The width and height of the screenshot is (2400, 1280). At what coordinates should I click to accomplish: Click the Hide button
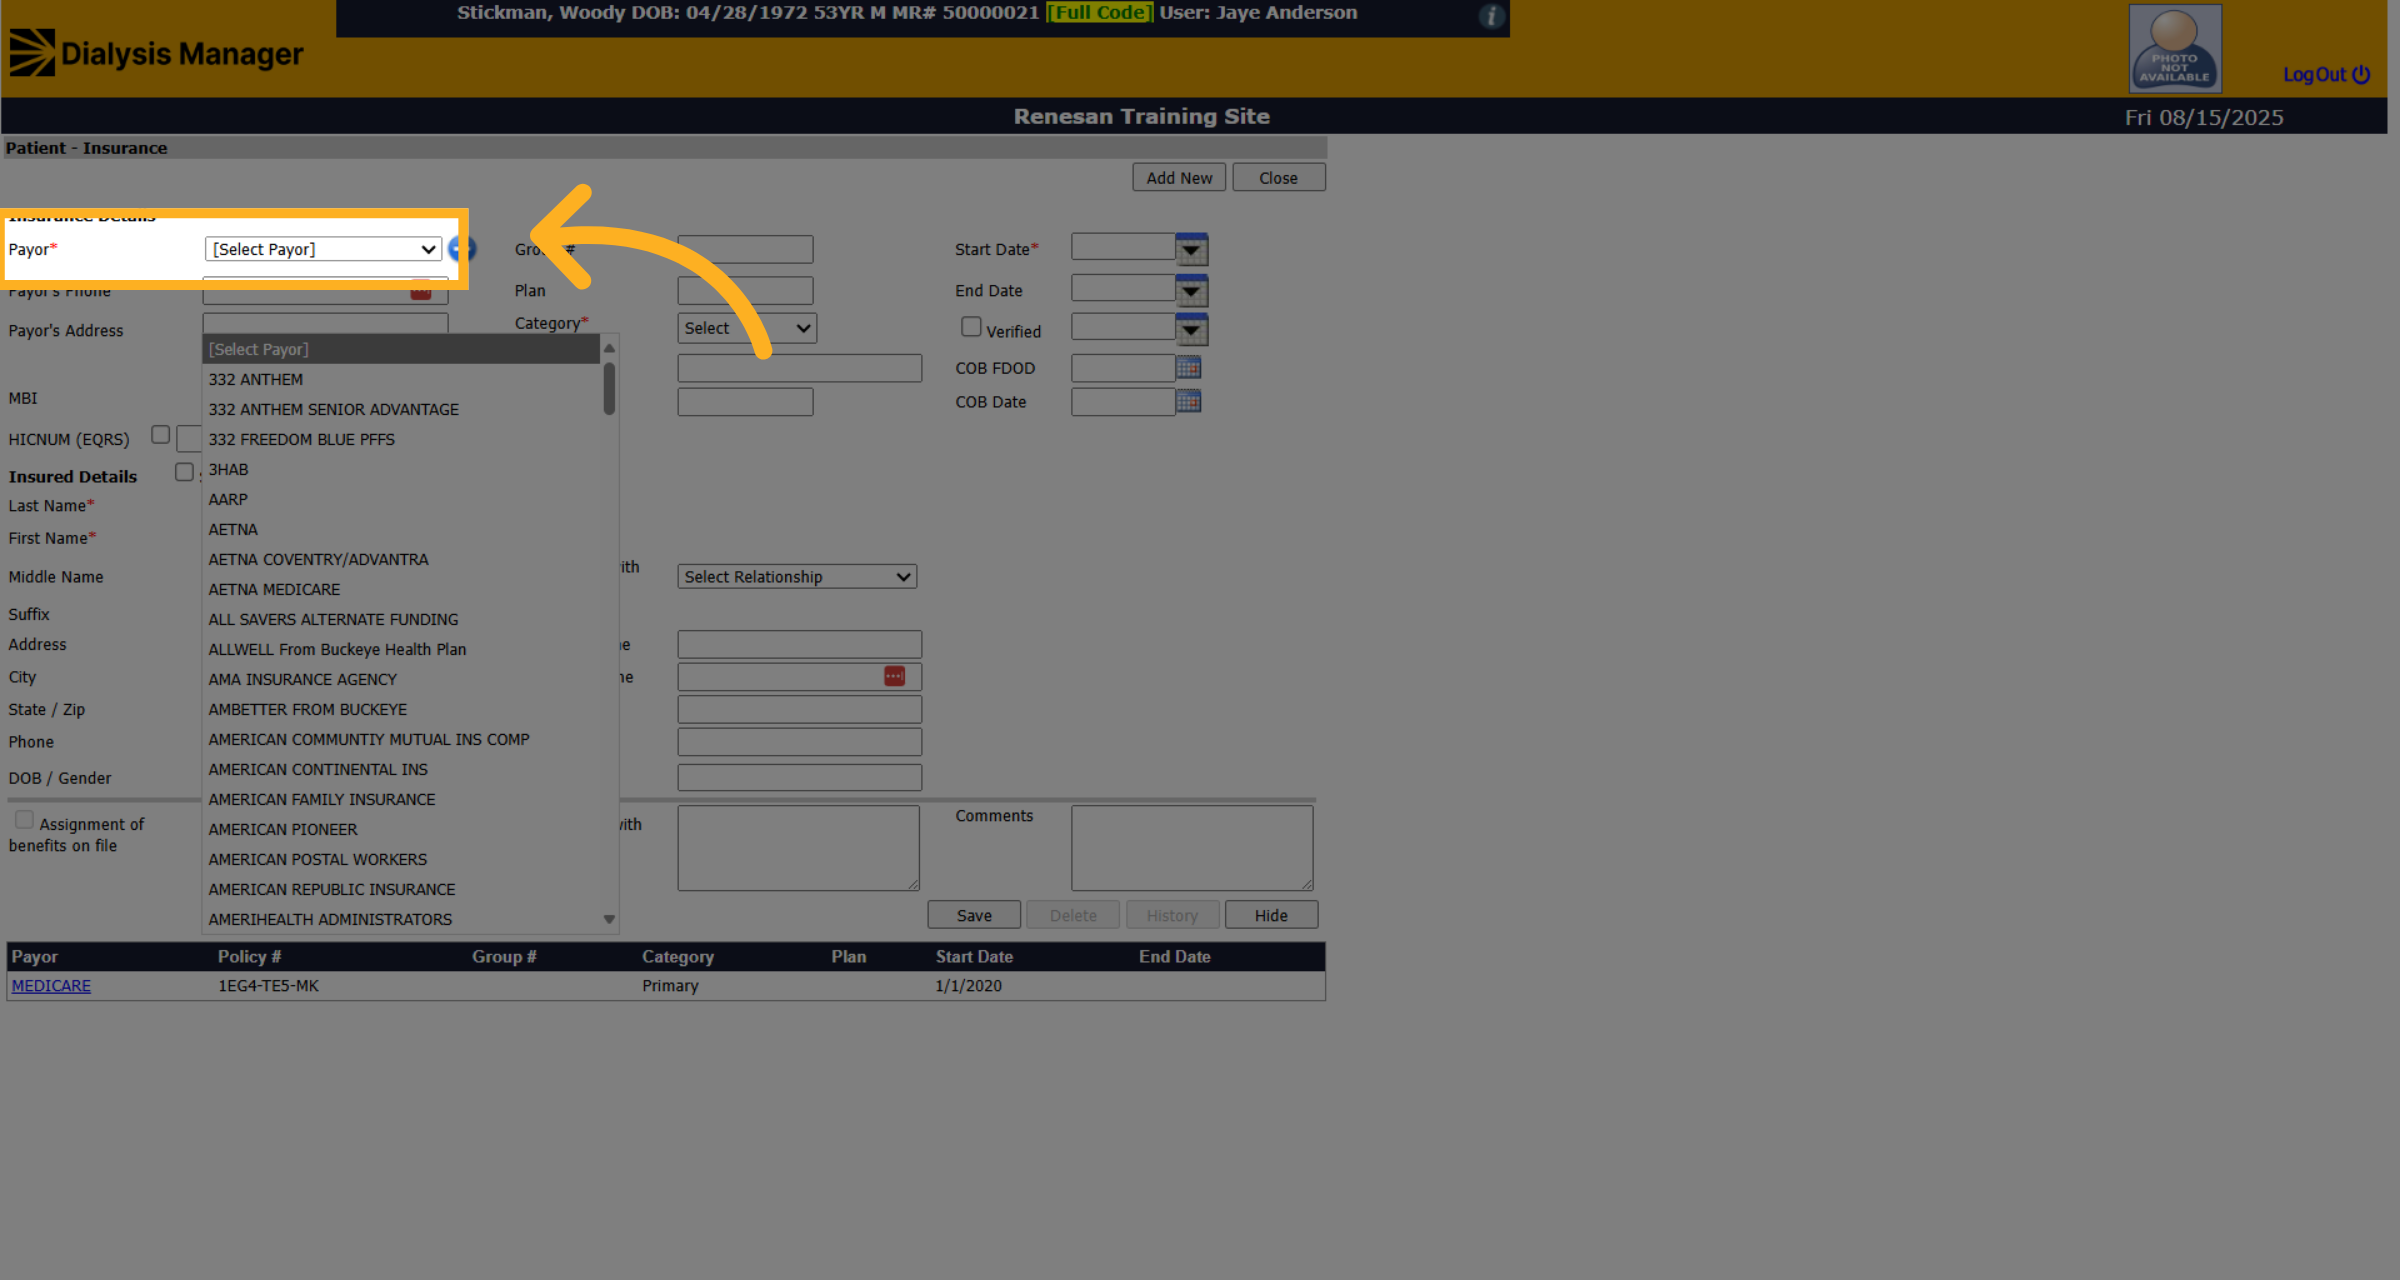click(x=1271, y=915)
